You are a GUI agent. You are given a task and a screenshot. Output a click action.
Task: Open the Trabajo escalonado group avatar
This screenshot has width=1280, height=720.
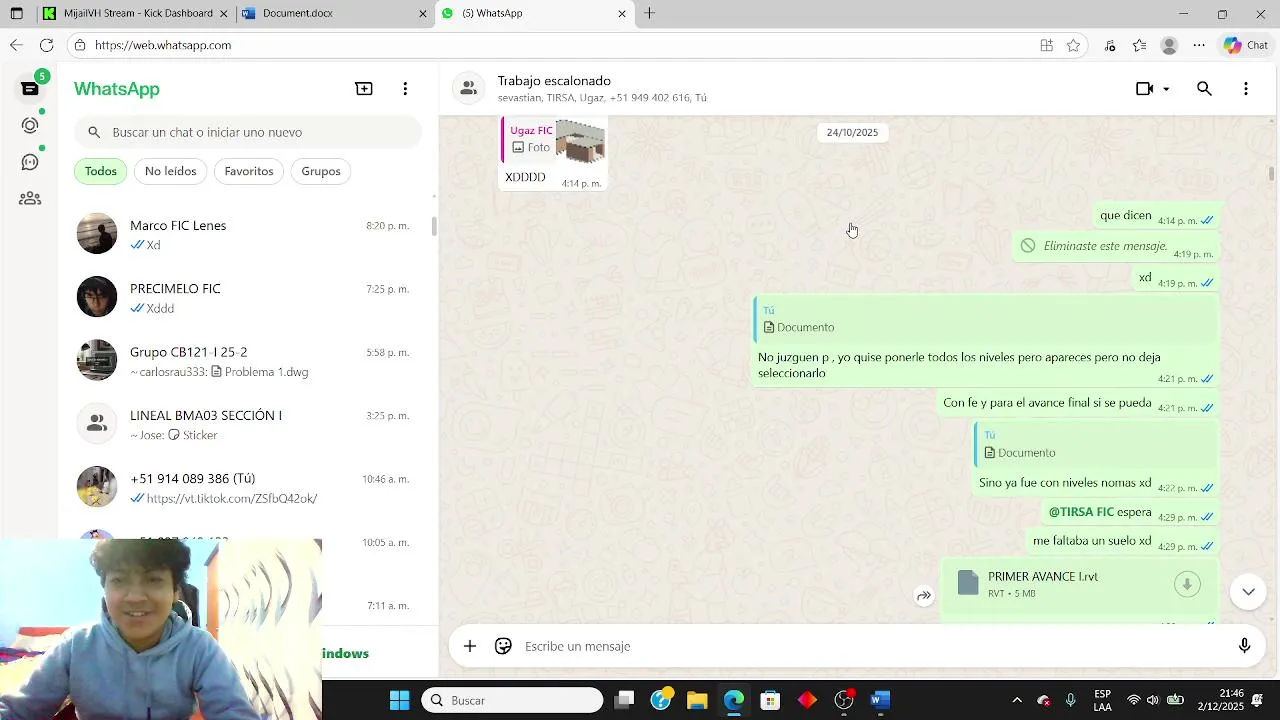click(468, 88)
